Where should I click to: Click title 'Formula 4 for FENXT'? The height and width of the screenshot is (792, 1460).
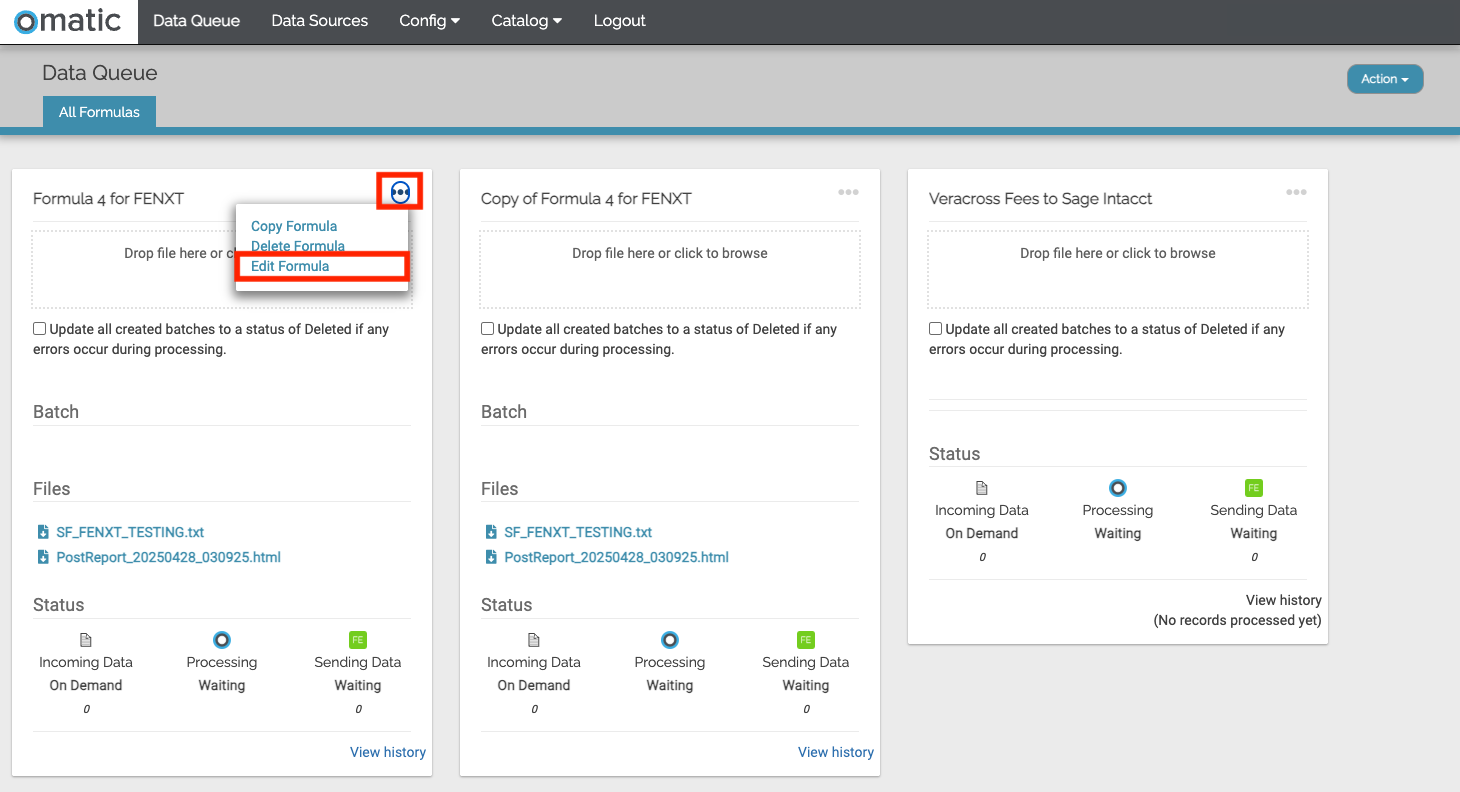pyautogui.click(x=109, y=198)
